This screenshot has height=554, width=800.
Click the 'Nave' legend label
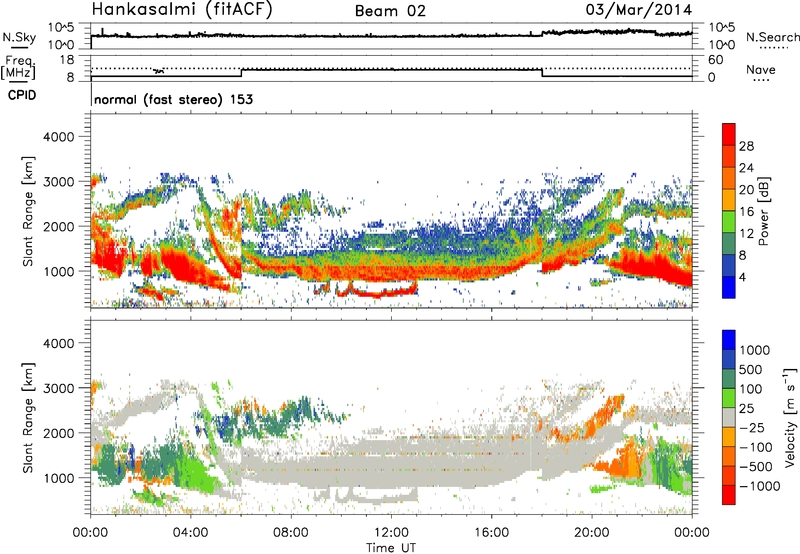pos(761,69)
